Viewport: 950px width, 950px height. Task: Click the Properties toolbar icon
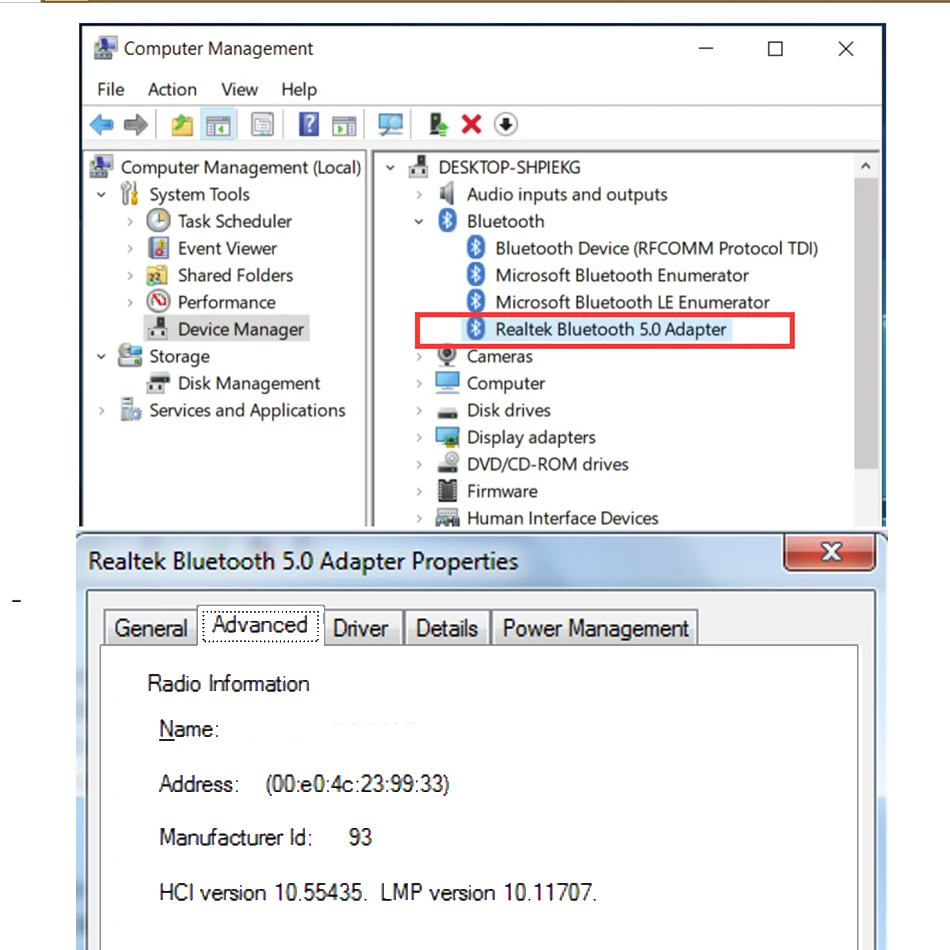(262, 125)
